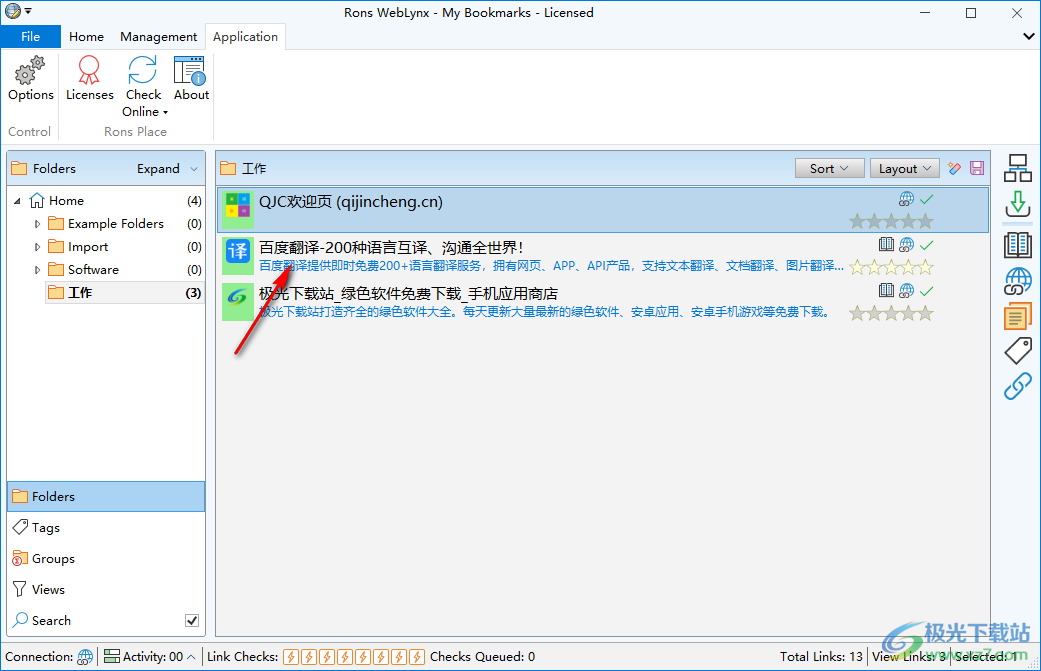1041x671 pixels.
Task: Expand the Example Folders tree node
Action: coord(38,224)
